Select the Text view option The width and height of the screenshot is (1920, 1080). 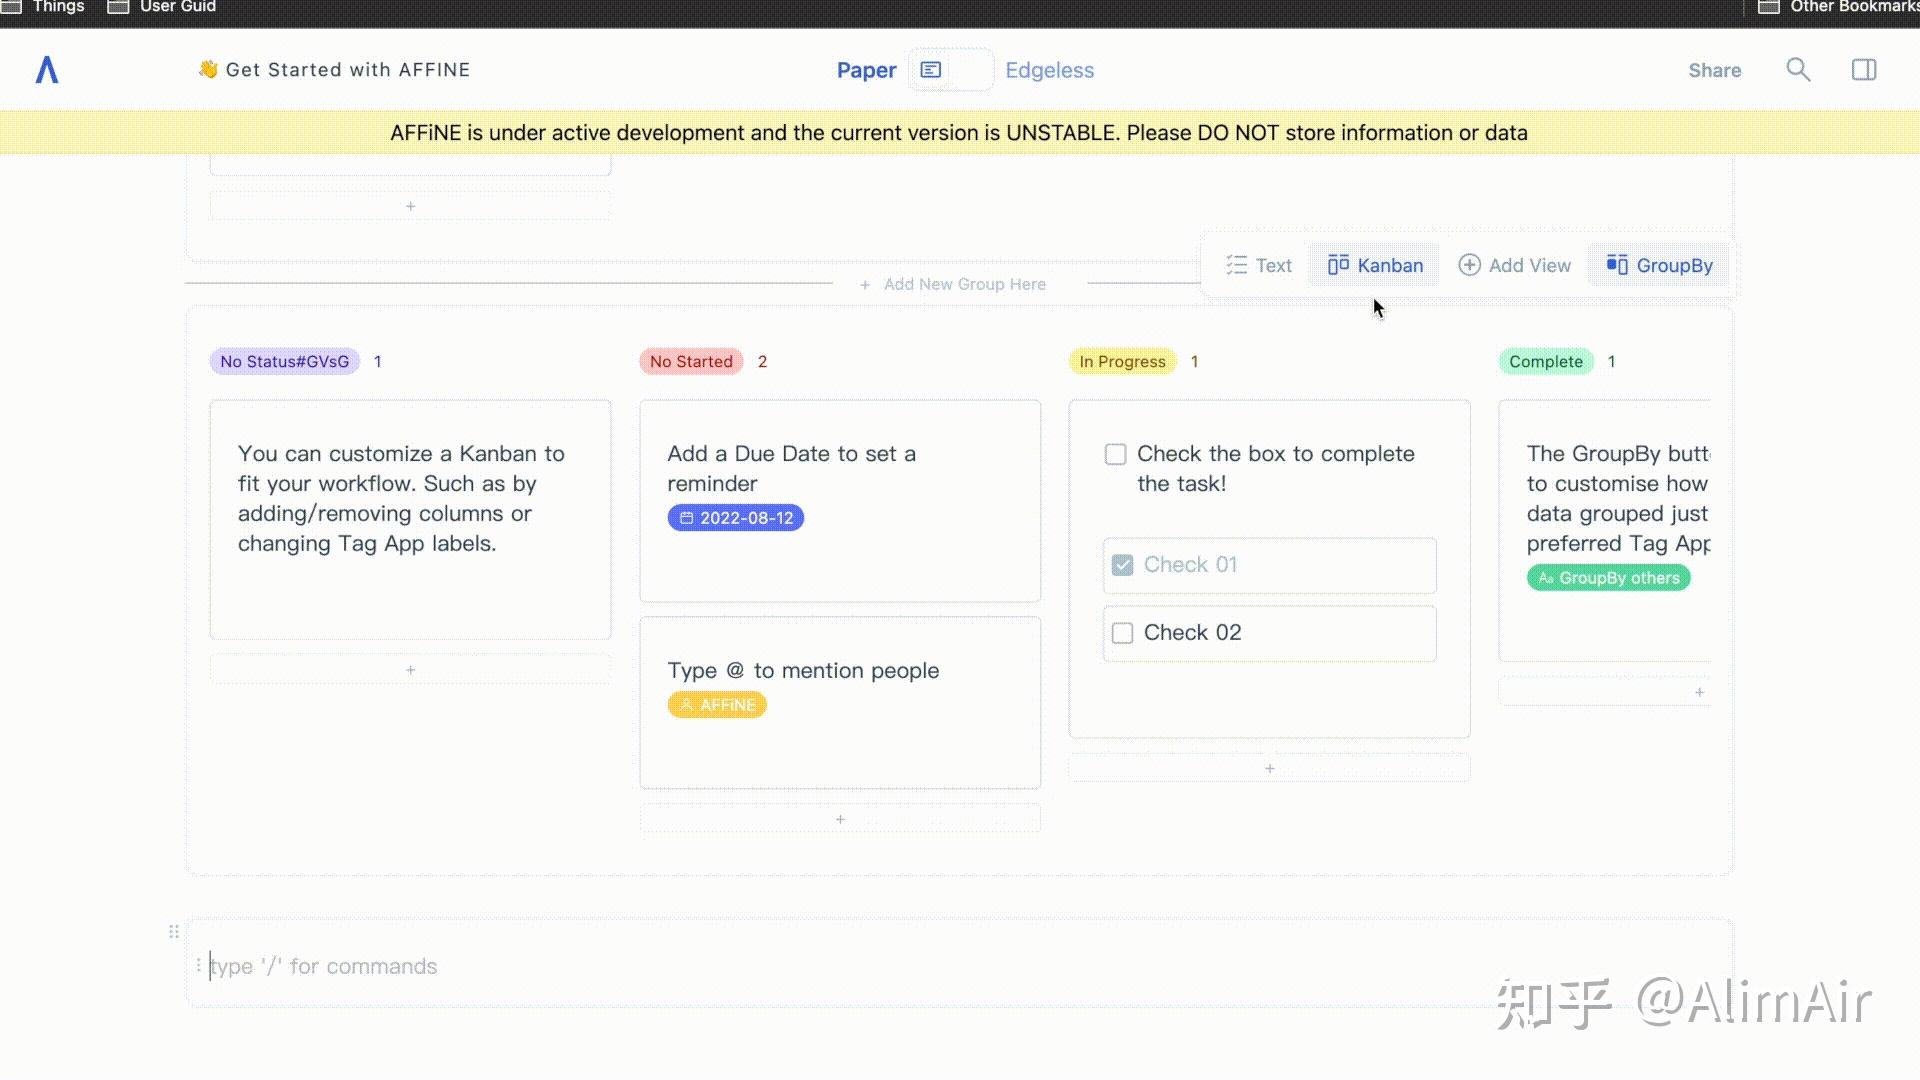1259,265
